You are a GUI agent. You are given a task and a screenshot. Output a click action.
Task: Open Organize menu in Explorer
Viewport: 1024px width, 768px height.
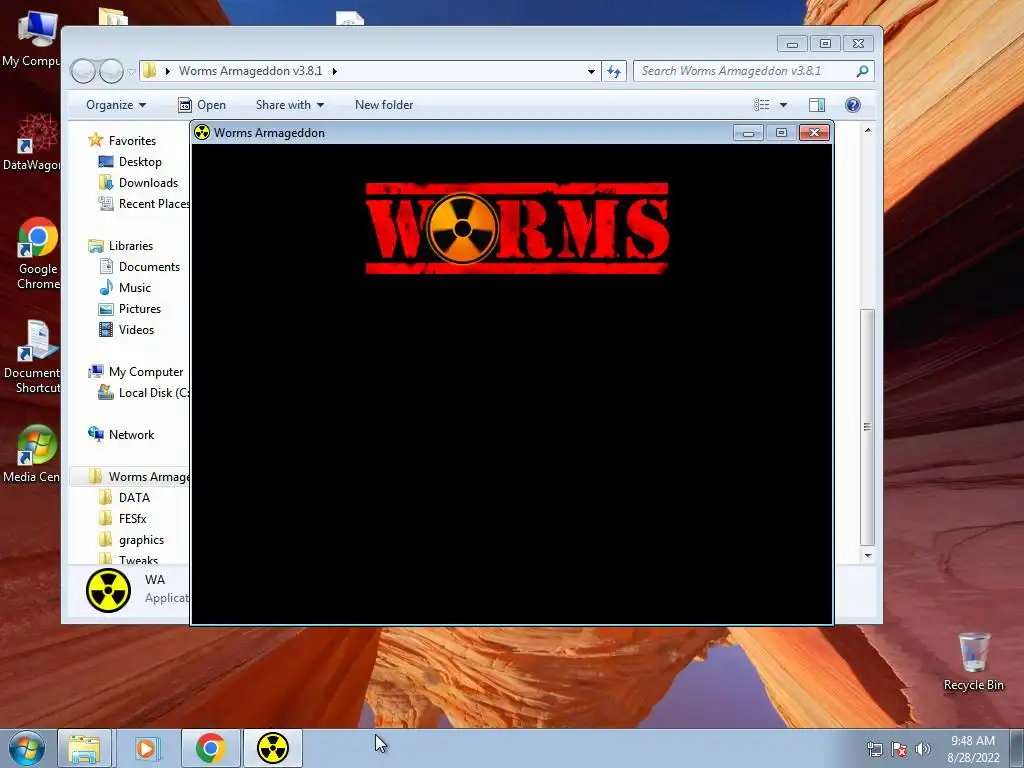coord(116,104)
